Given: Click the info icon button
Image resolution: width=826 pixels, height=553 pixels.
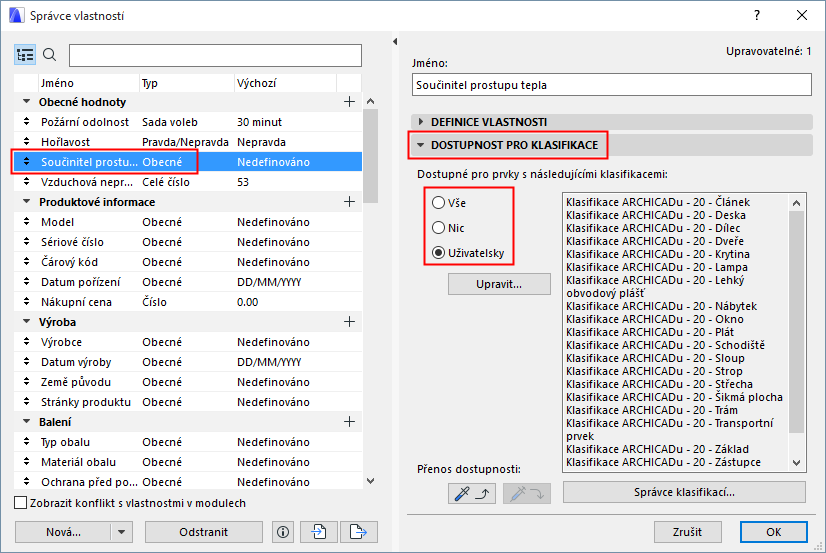Looking at the screenshot, I should point(283,532).
